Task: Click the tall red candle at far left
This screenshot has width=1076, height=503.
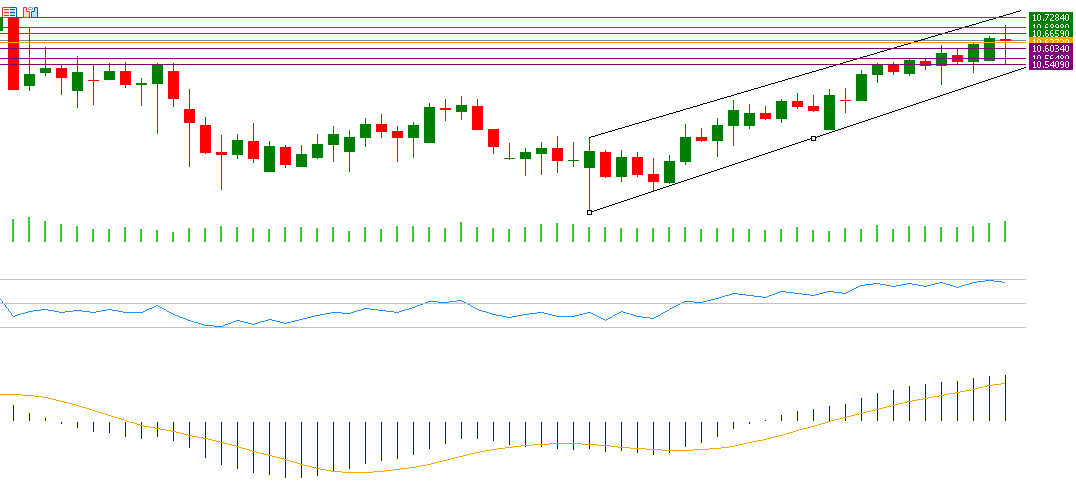Action: point(13,55)
